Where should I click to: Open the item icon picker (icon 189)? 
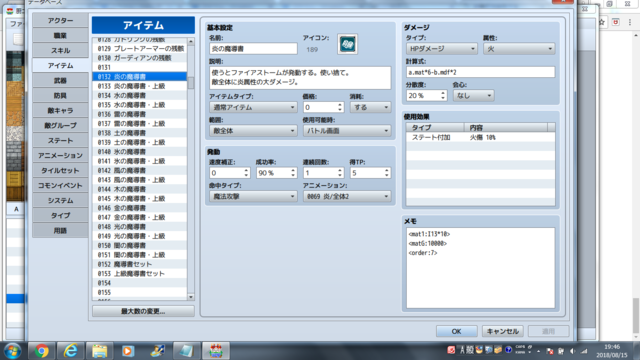click(347, 44)
